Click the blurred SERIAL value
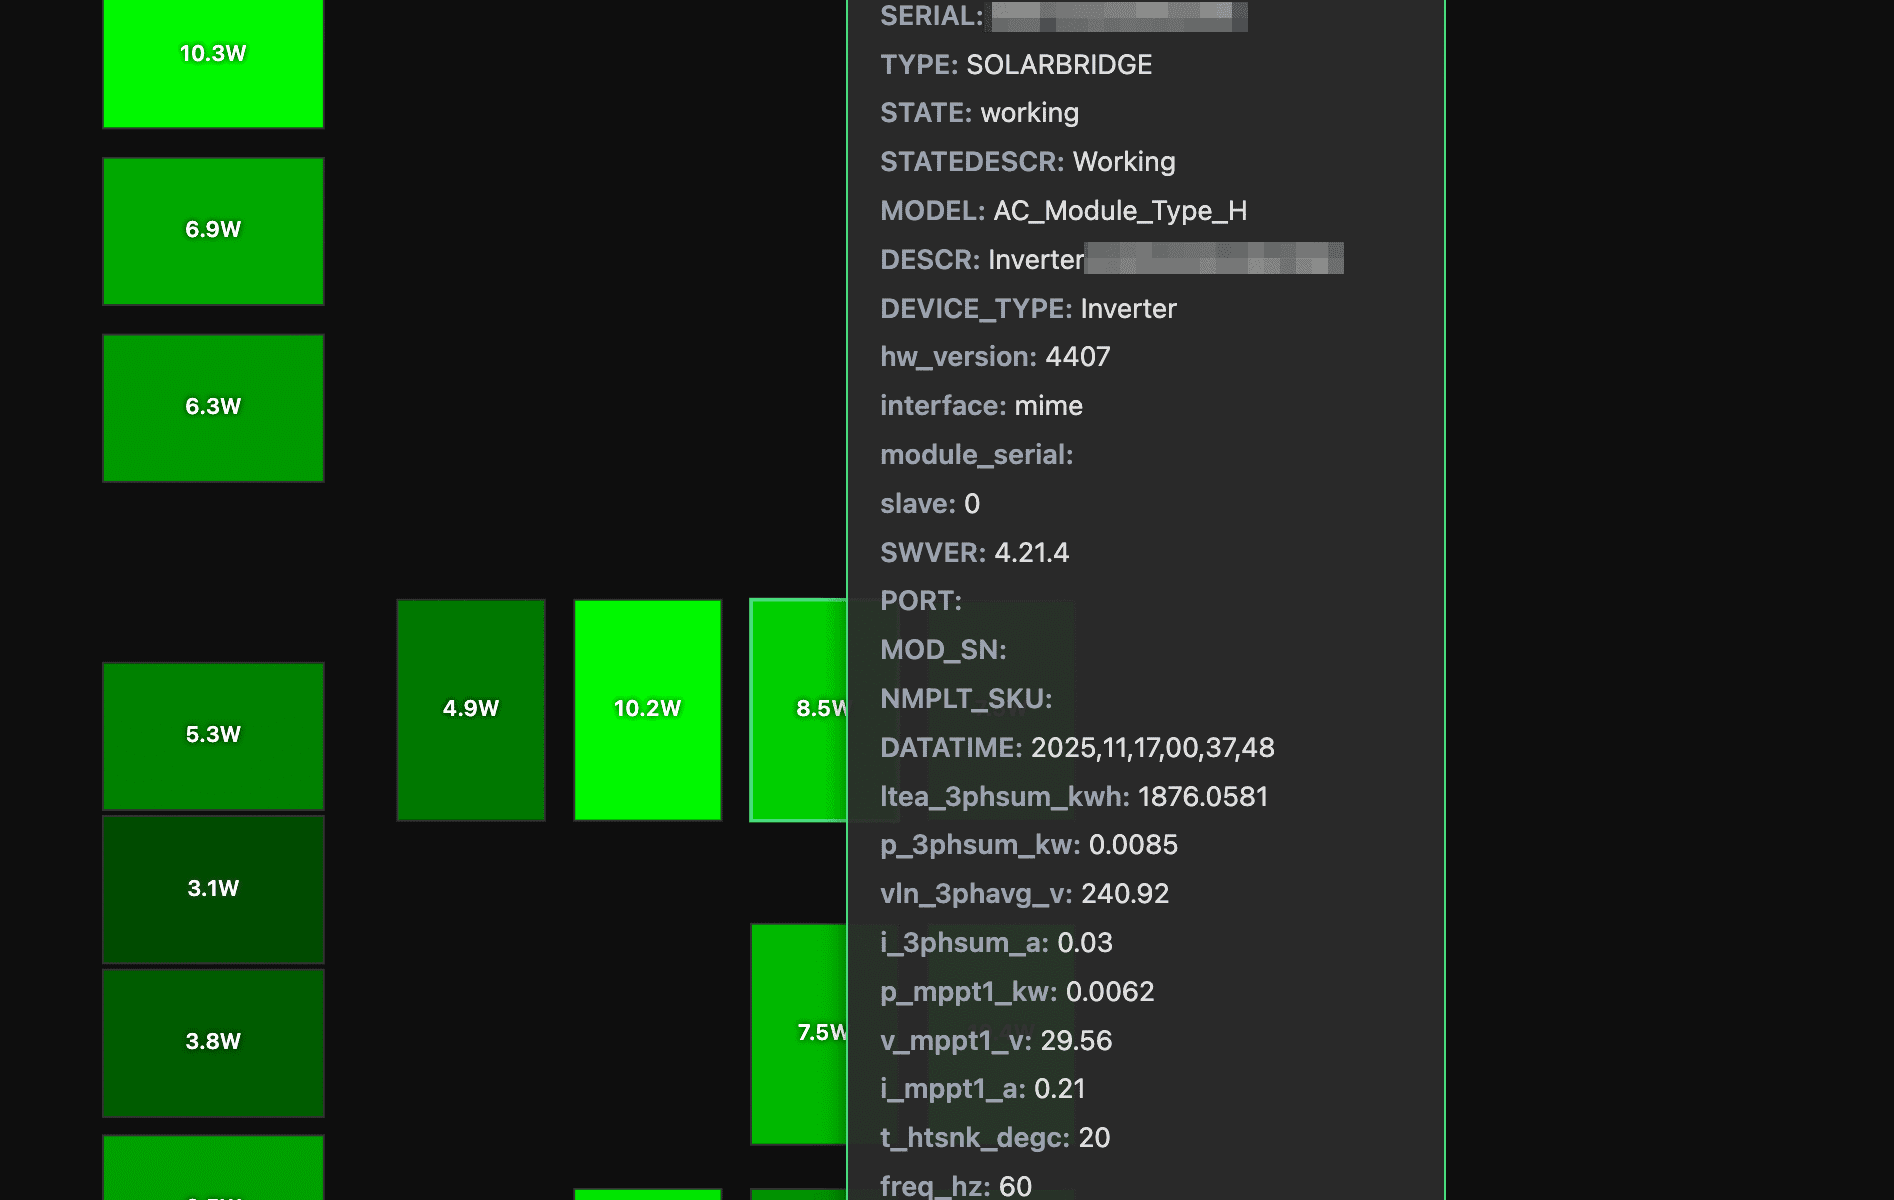1894x1200 pixels. [1118, 16]
